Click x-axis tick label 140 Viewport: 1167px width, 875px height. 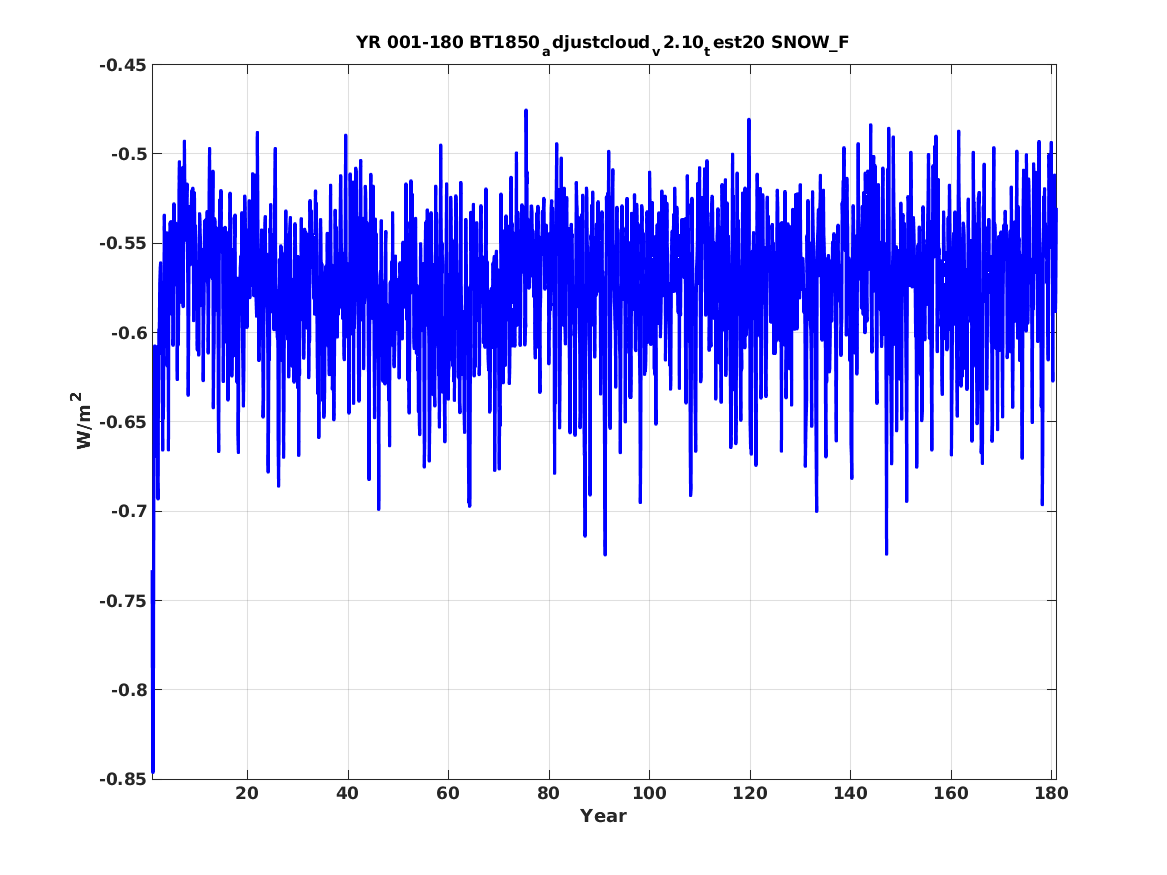click(850, 793)
